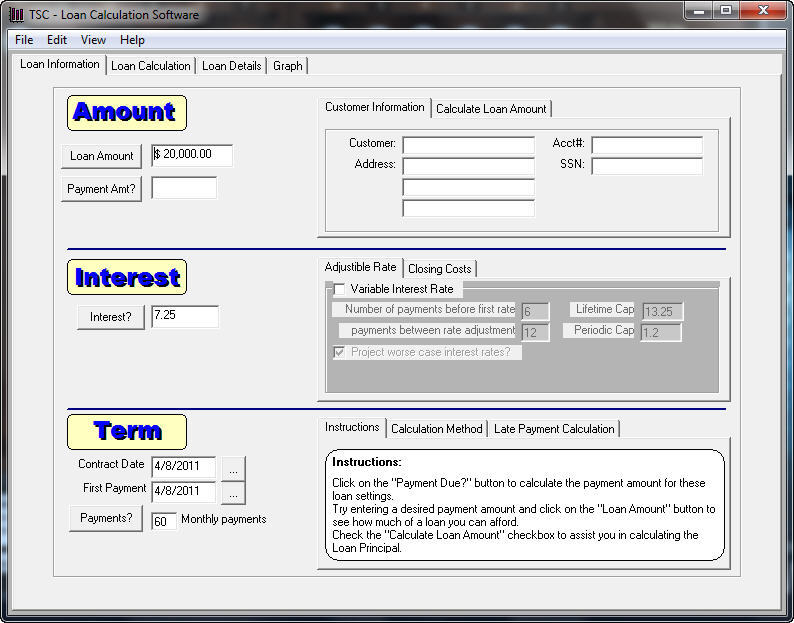Screen dimensions: 794x623
Task: Select the Customer Information tab
Action: [x=375, y=107]
